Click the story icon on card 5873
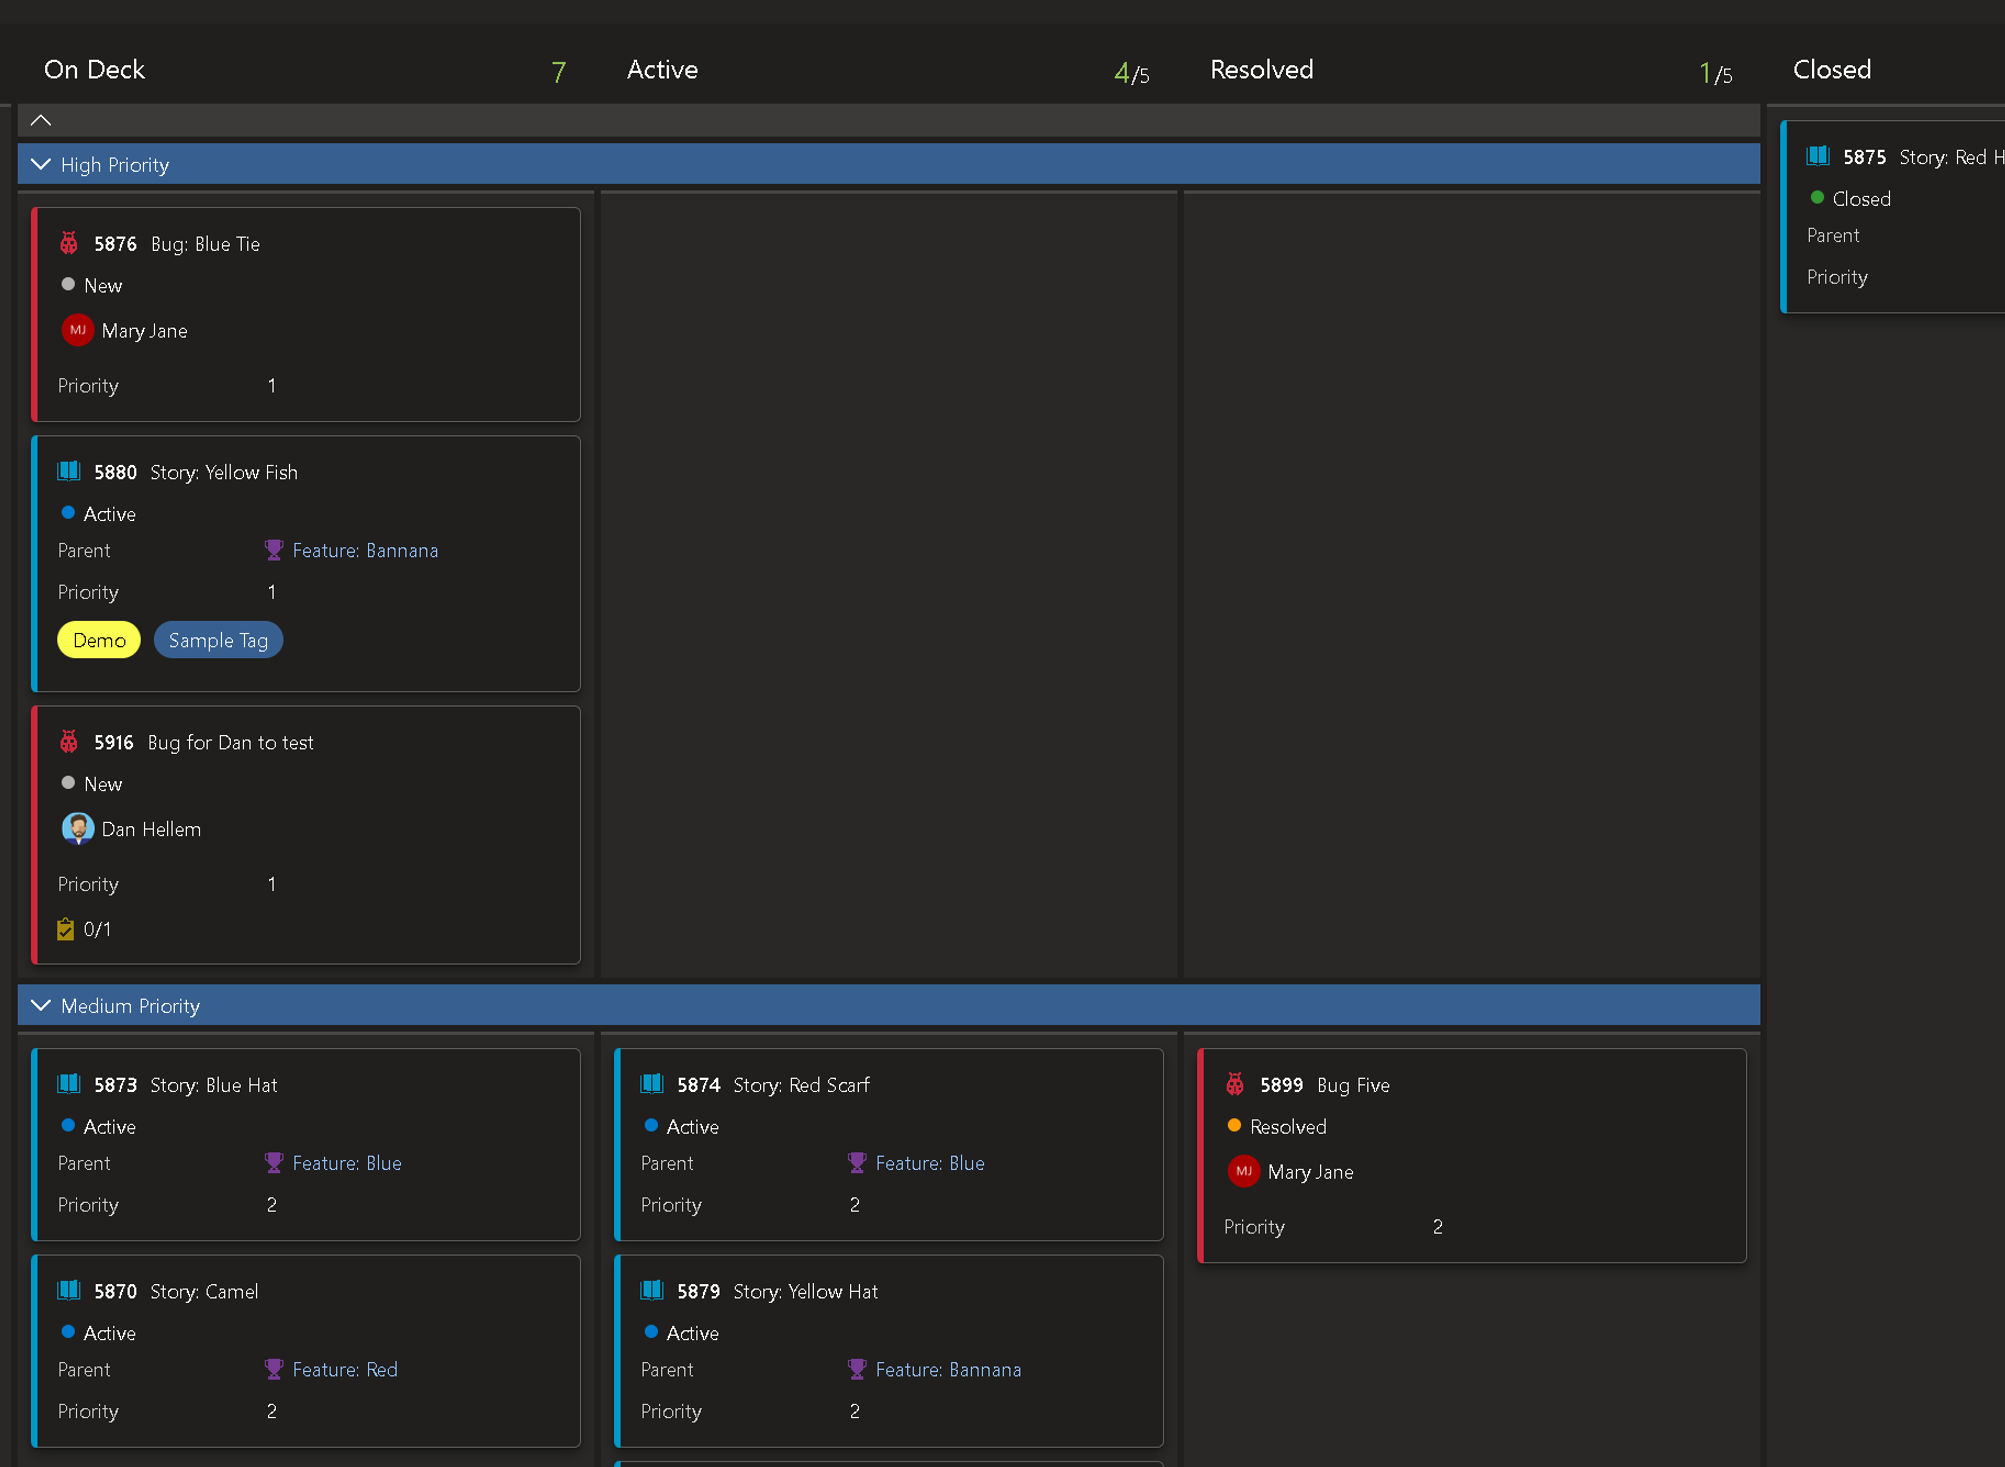Screen dimensions: 2005x1467 [69, 1084]
